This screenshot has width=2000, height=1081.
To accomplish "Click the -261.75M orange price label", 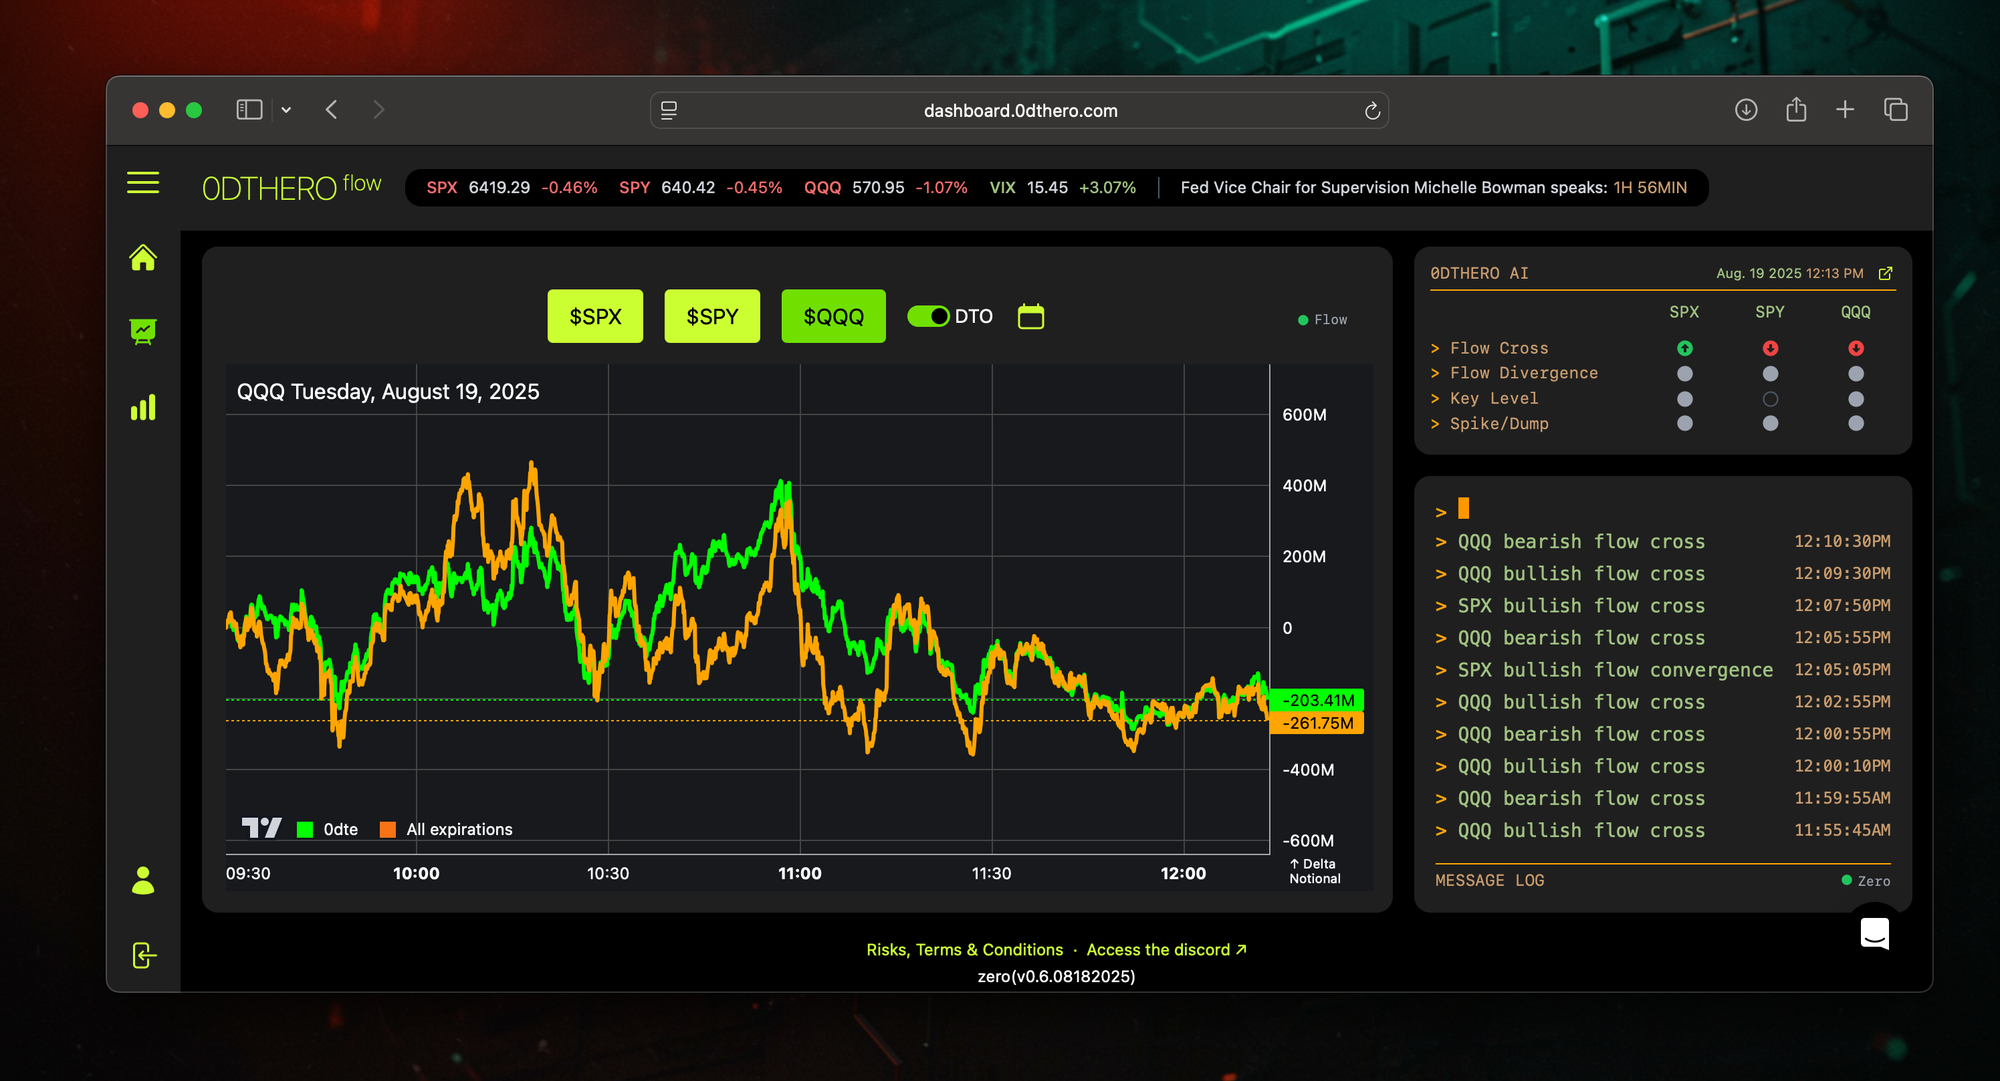I will pos(1318,723).
